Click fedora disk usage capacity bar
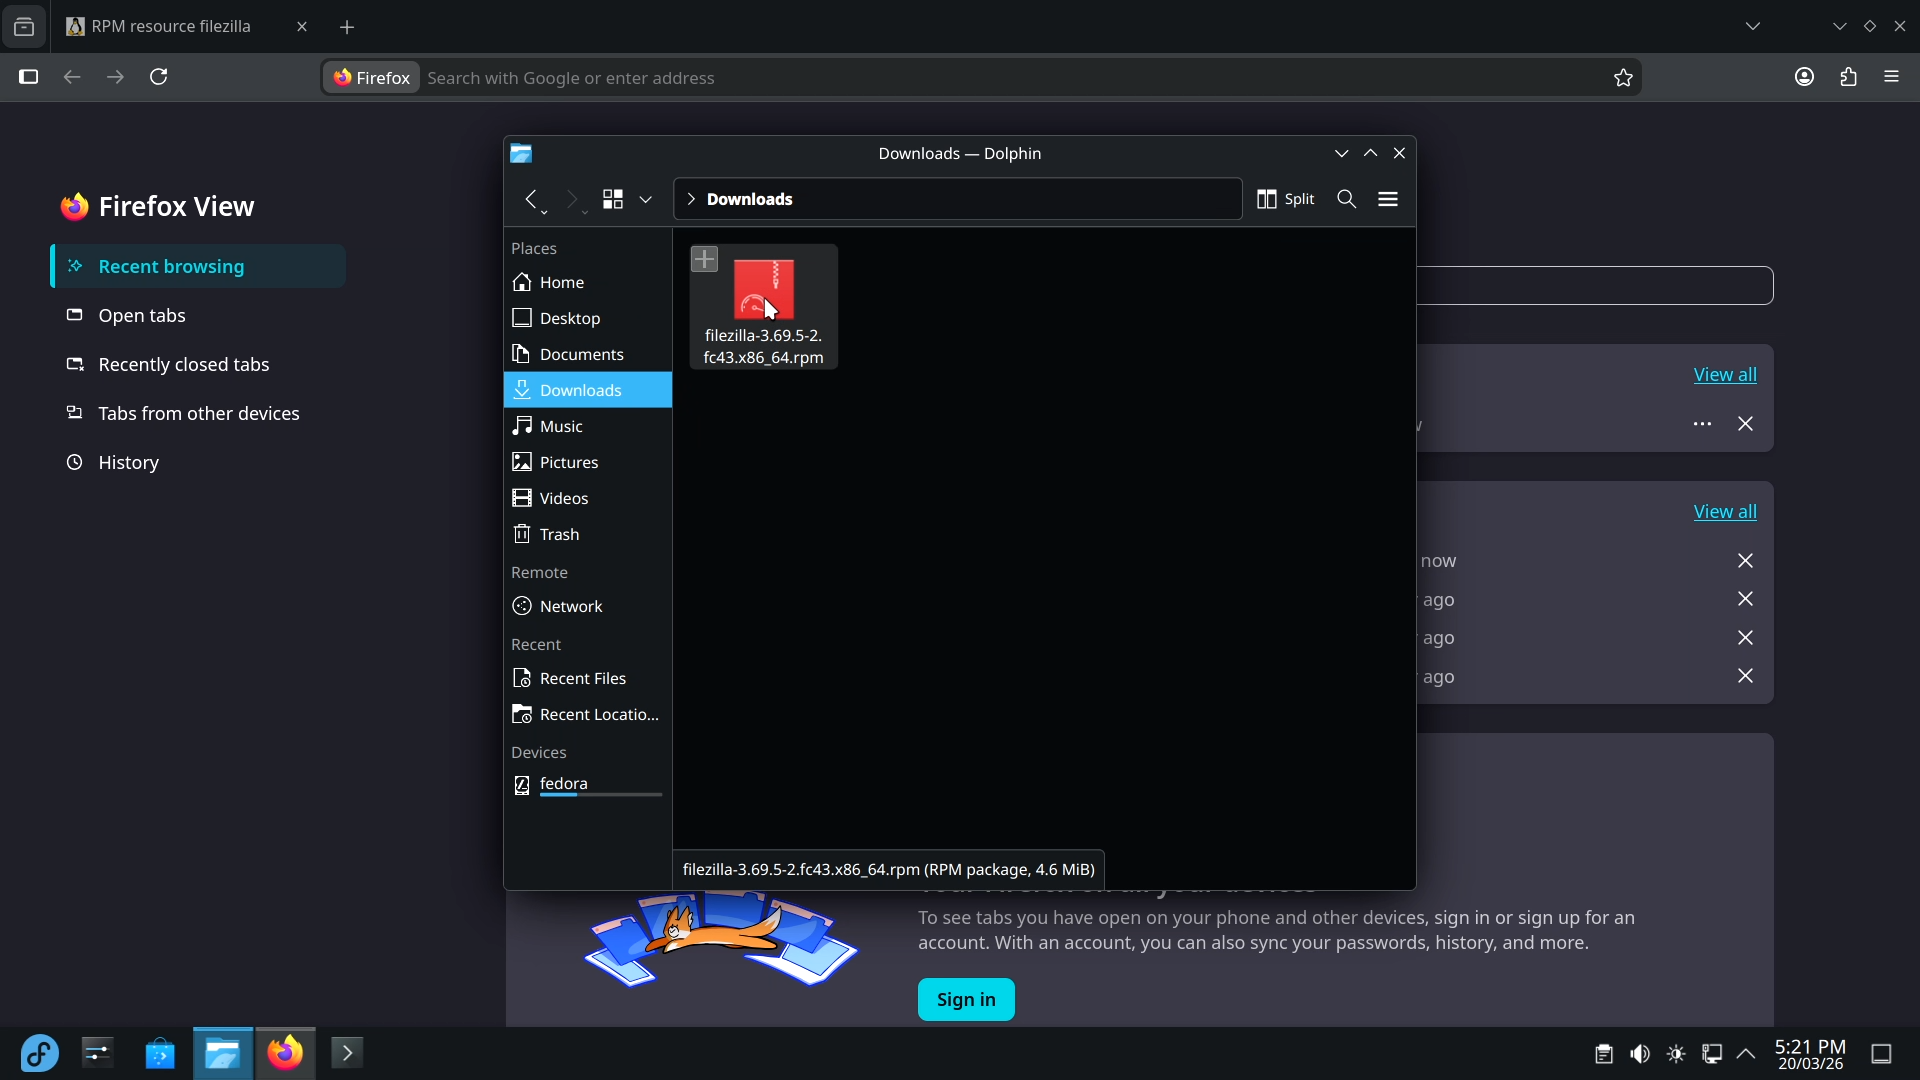Image resolution: width=1920 pixels, height=1080 pixels. [x=601, y=795]
